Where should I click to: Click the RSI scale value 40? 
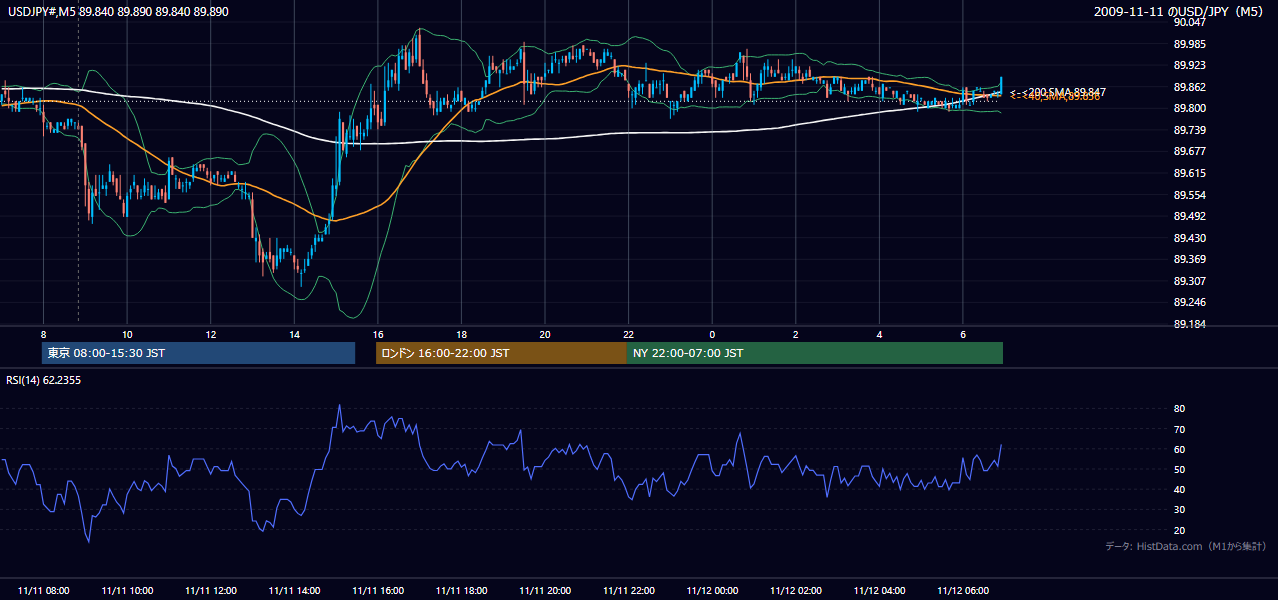pyautogui.click(x=1179, y=490)
